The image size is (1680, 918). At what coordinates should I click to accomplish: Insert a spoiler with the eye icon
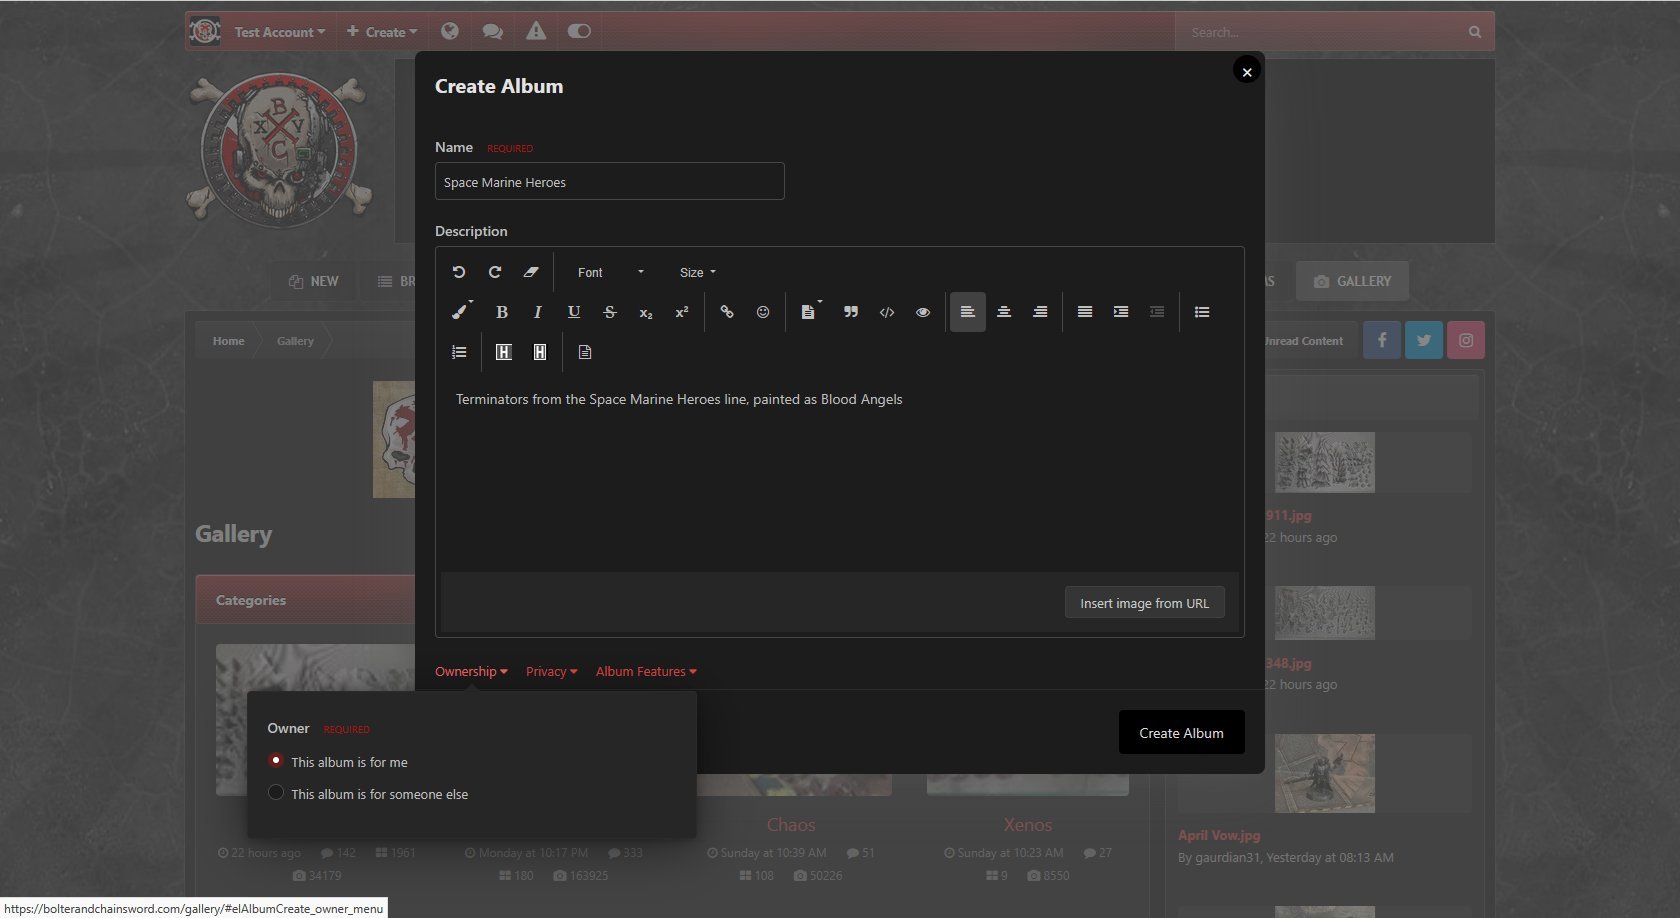[923, 312]
